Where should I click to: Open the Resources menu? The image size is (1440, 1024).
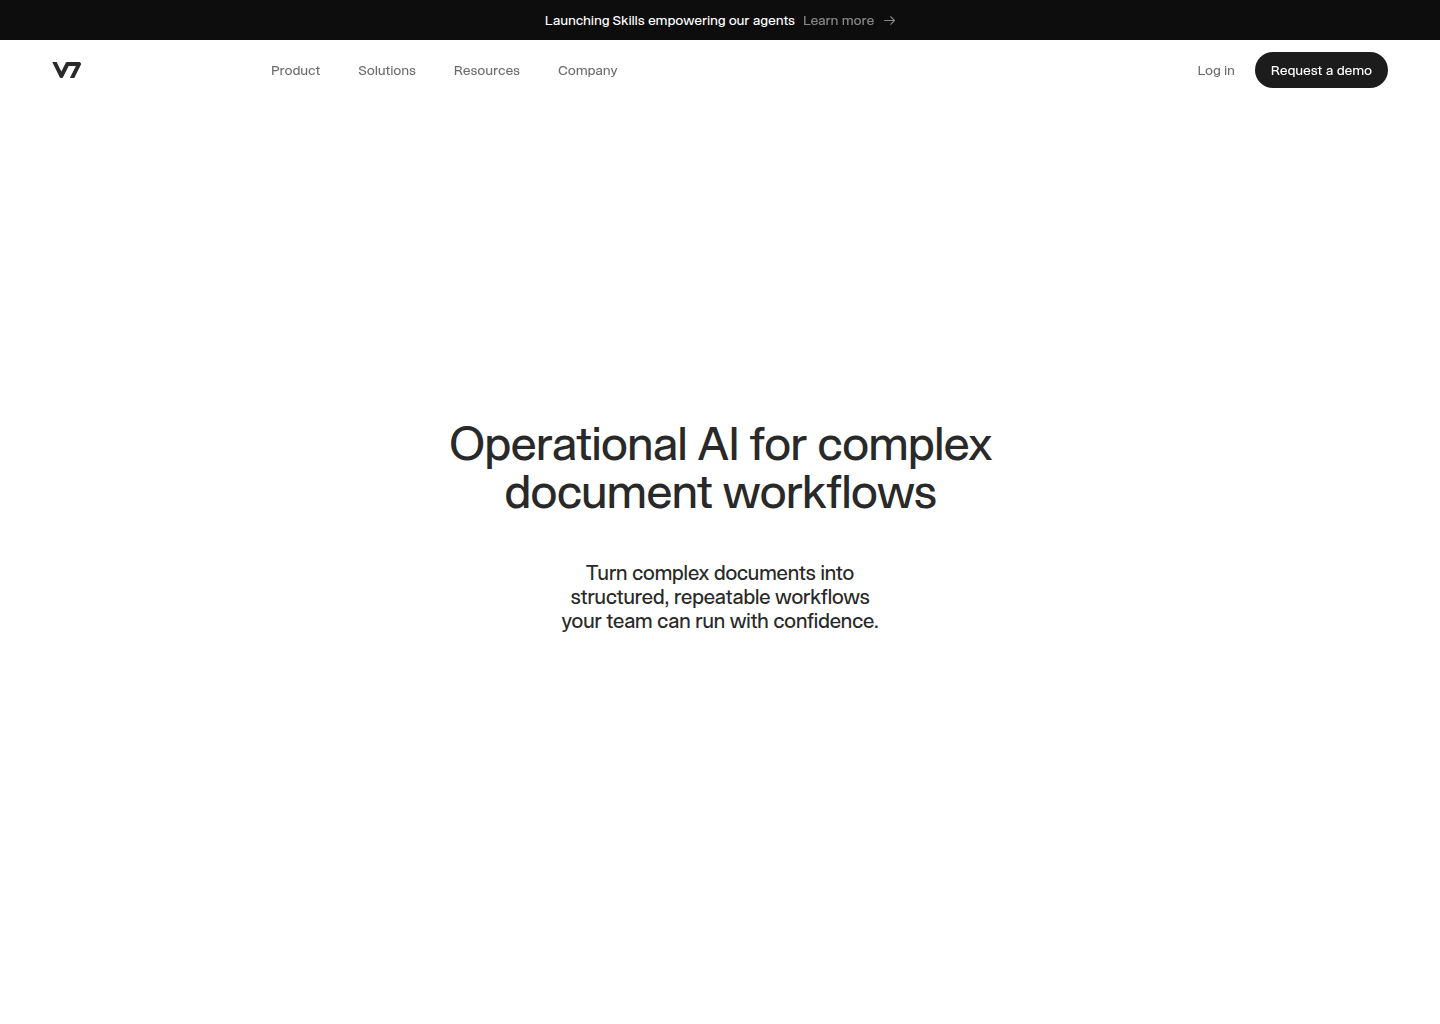click(x=487, y=70)
